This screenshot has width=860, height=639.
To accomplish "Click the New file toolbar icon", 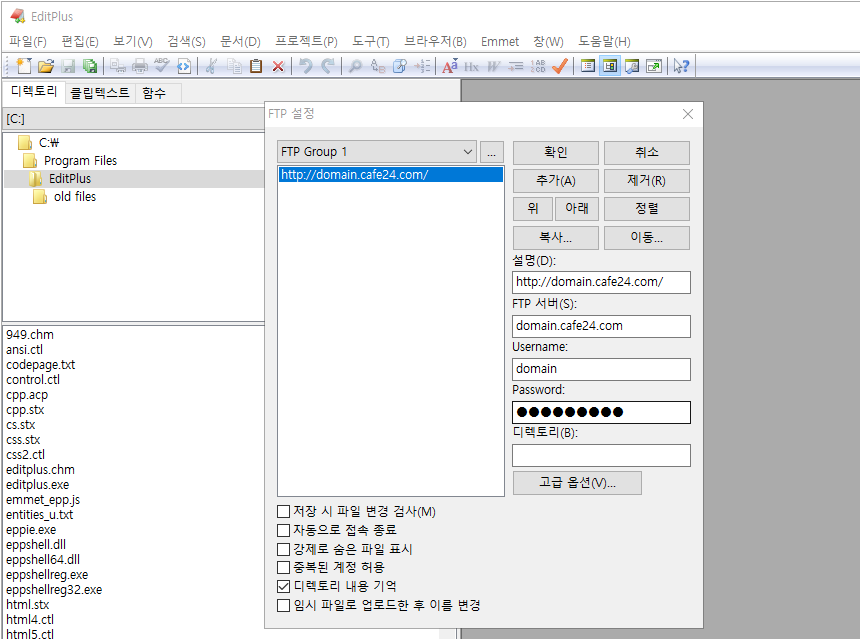I will click(24, 66).
